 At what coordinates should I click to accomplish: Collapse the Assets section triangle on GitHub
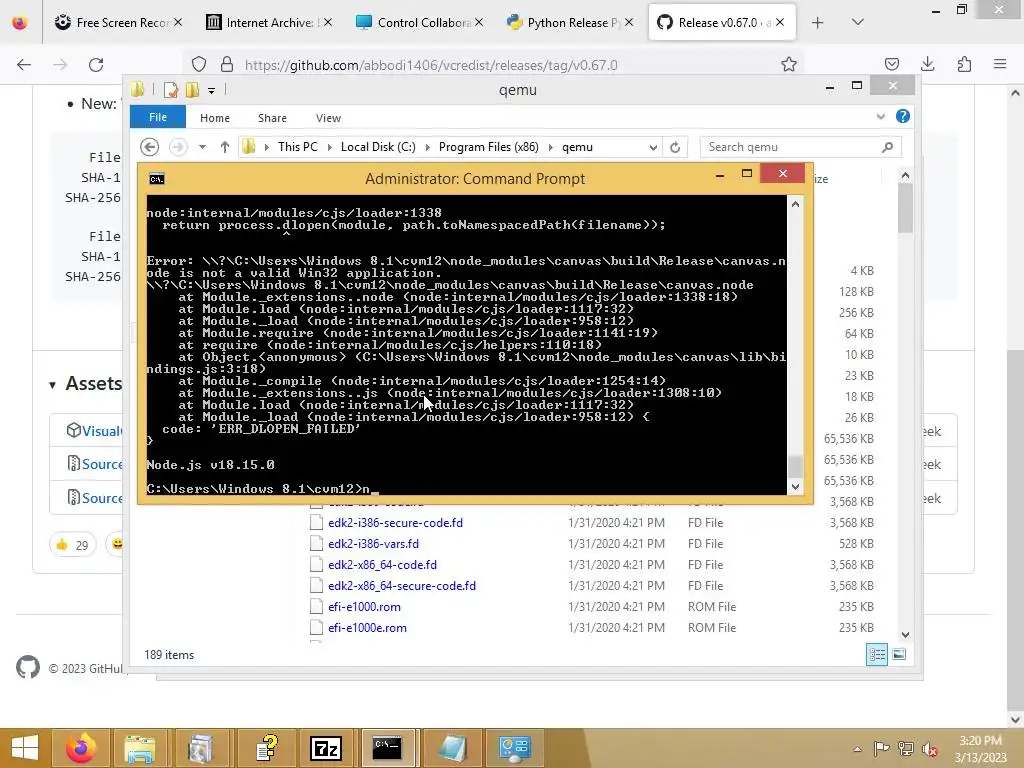(52, 385)
